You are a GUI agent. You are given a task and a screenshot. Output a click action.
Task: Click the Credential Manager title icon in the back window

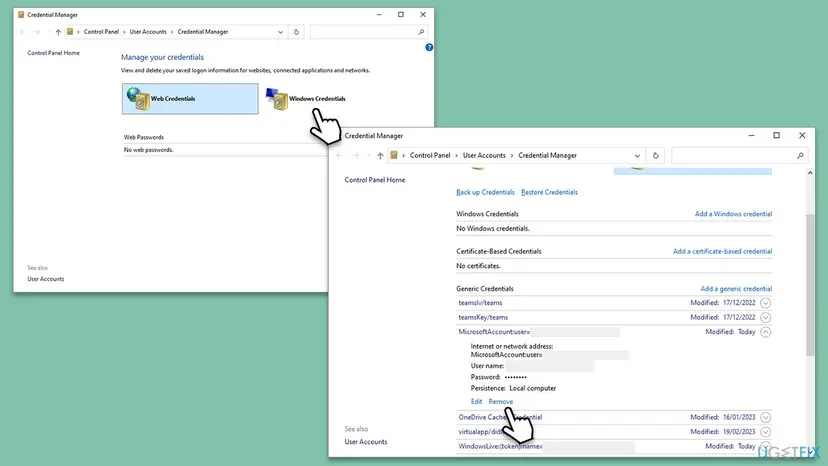(x=21, y=15)
